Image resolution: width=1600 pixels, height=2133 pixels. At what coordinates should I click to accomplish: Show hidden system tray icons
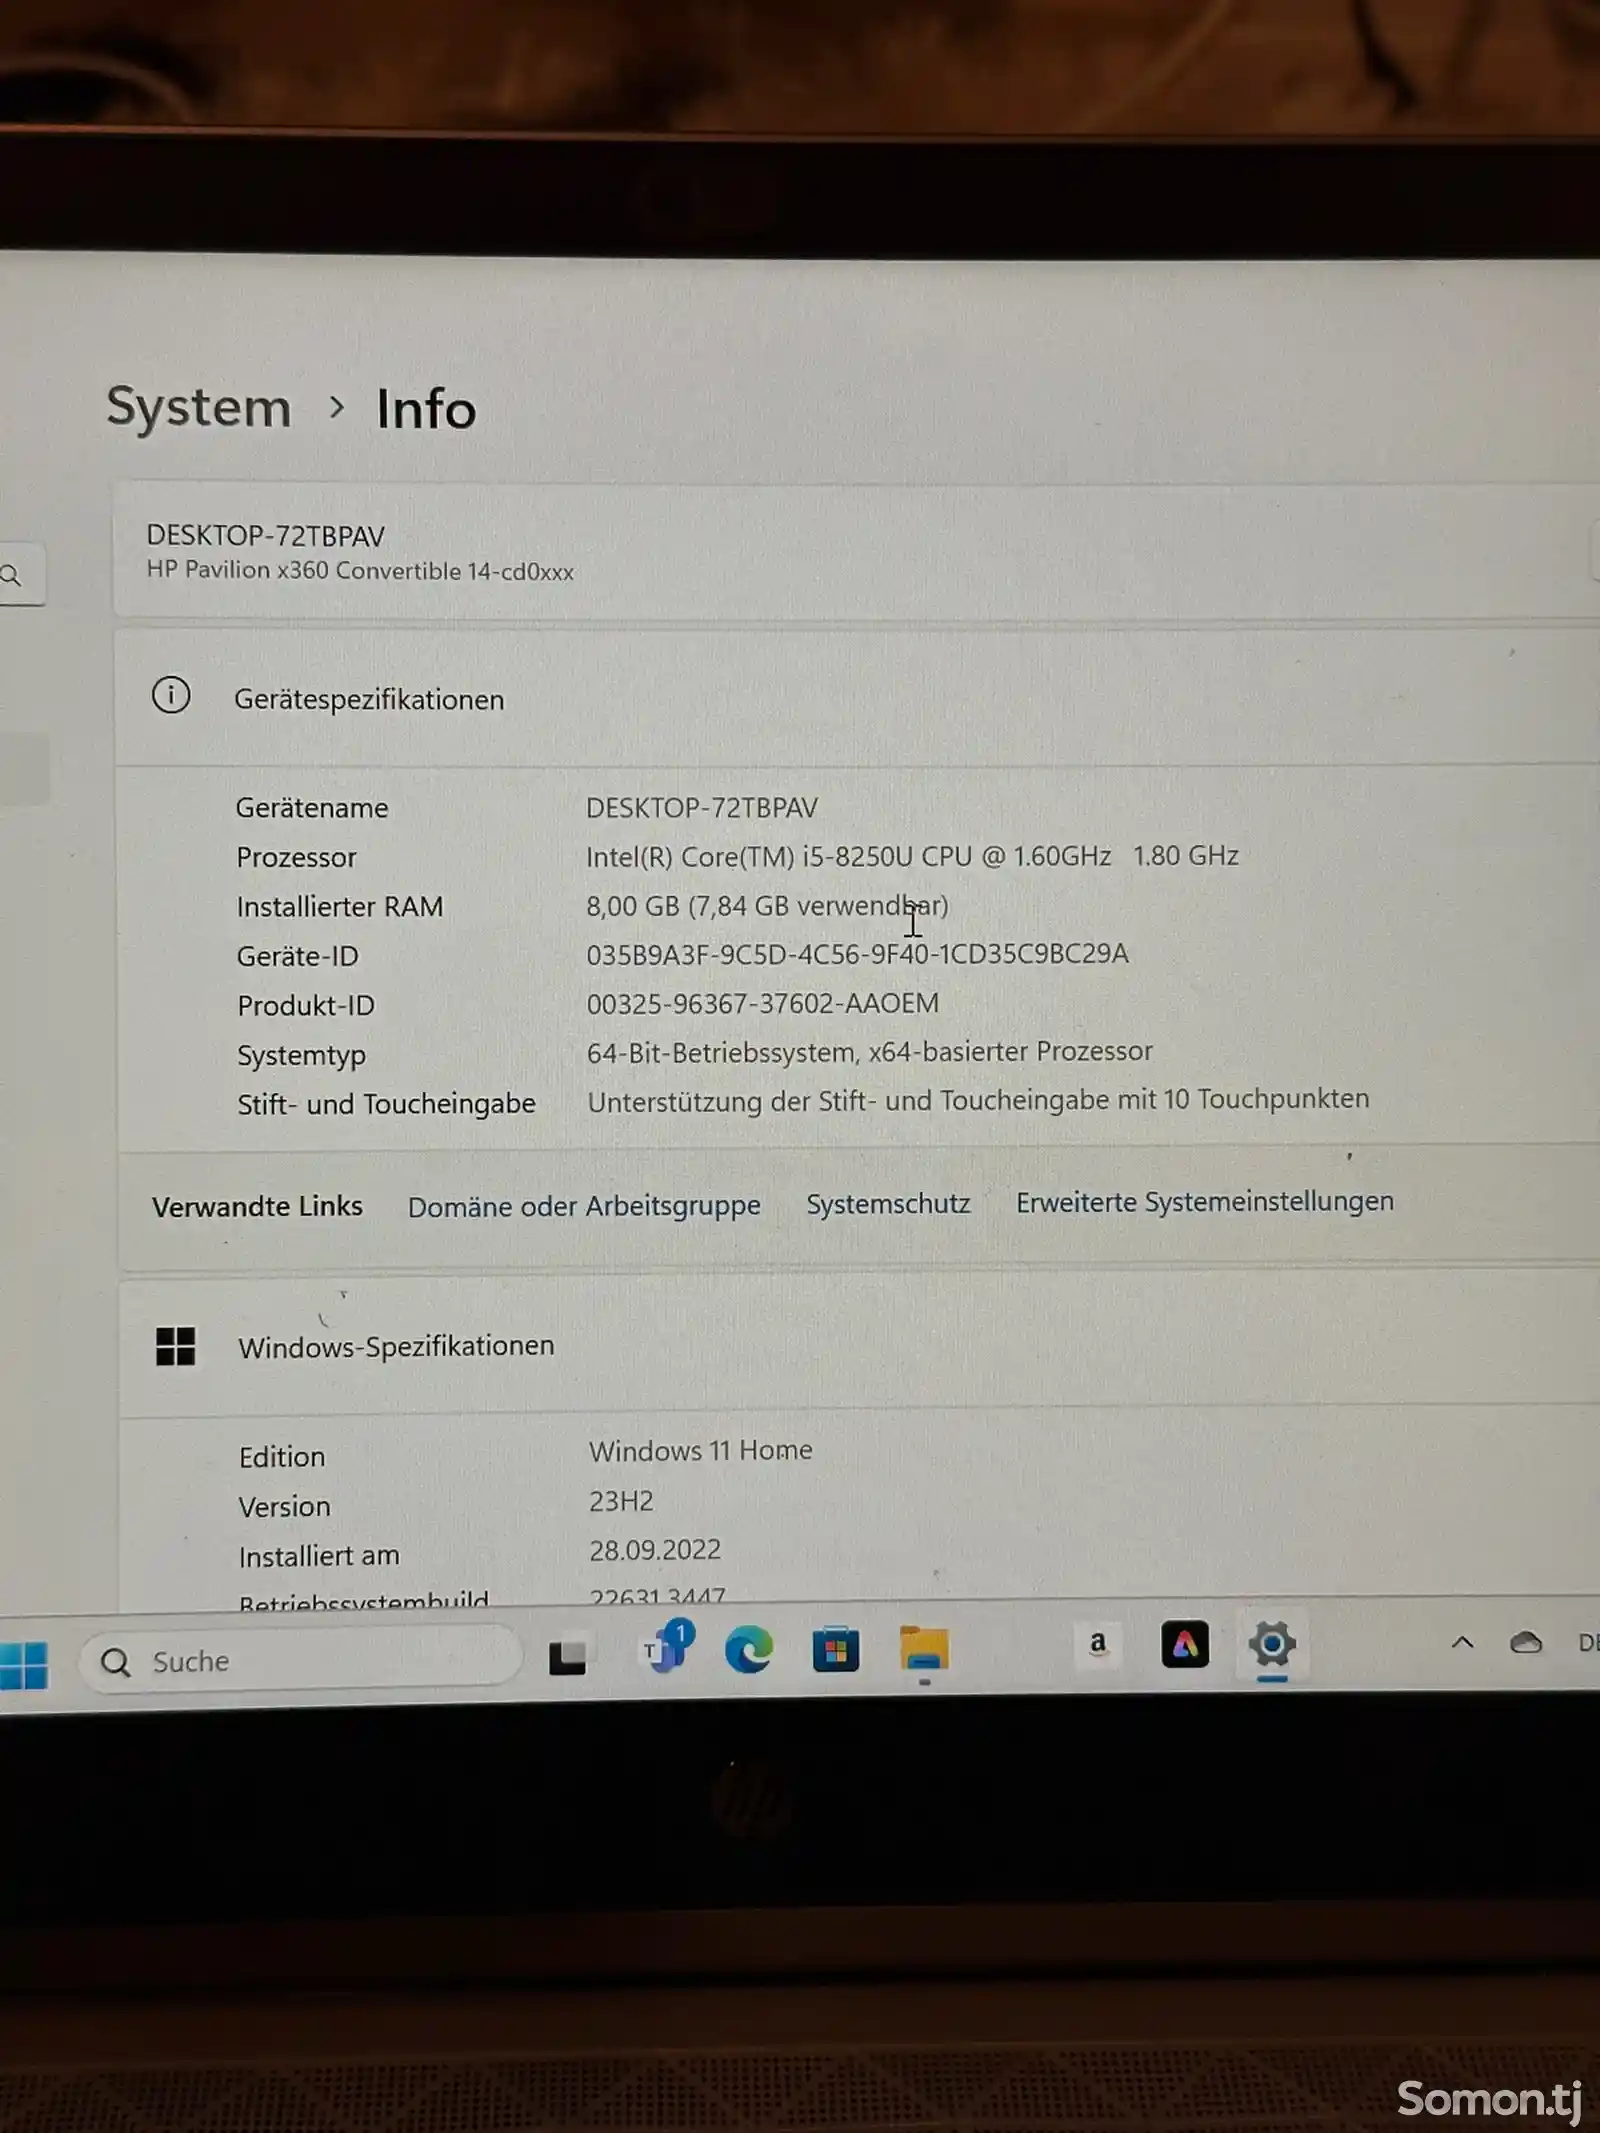click(1462, 1642)
